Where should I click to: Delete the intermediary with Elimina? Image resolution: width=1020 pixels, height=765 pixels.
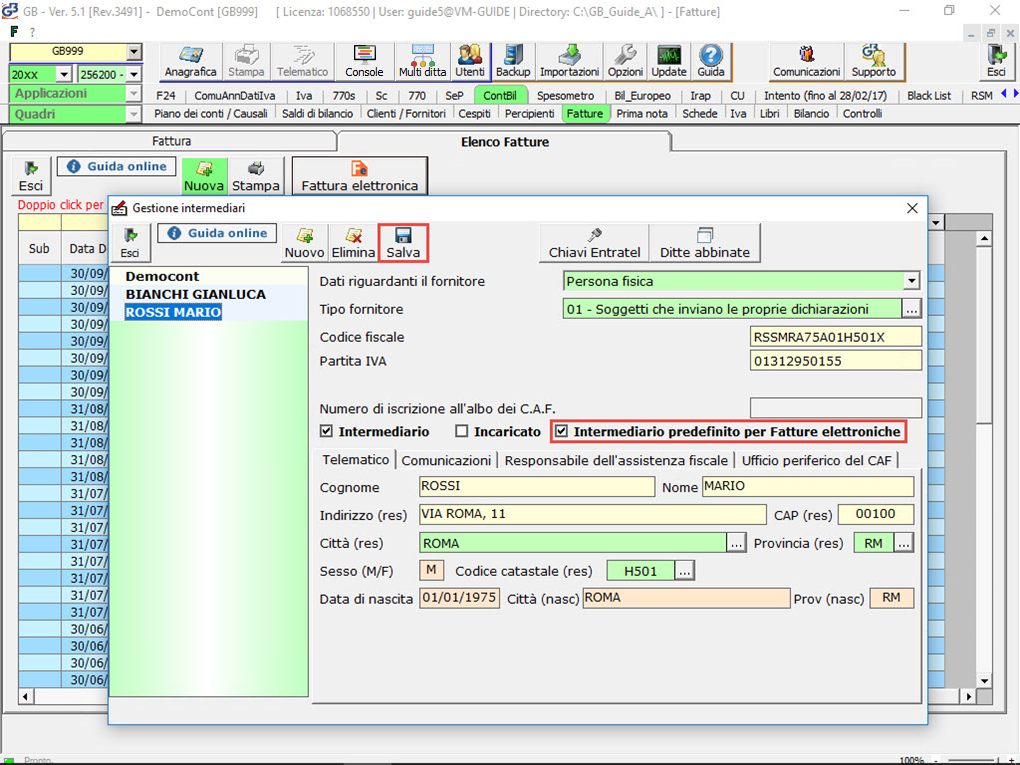[353, 242]
